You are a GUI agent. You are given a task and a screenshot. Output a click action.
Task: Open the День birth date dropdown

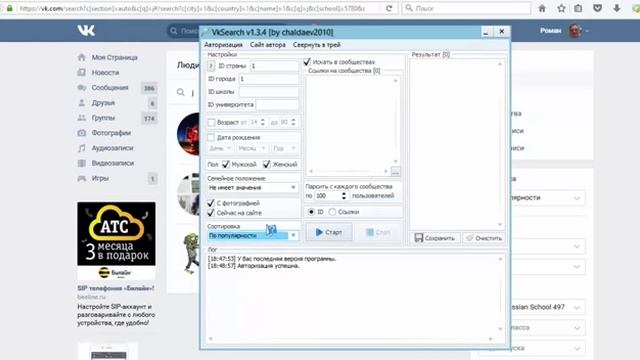[x=220, y=149]
